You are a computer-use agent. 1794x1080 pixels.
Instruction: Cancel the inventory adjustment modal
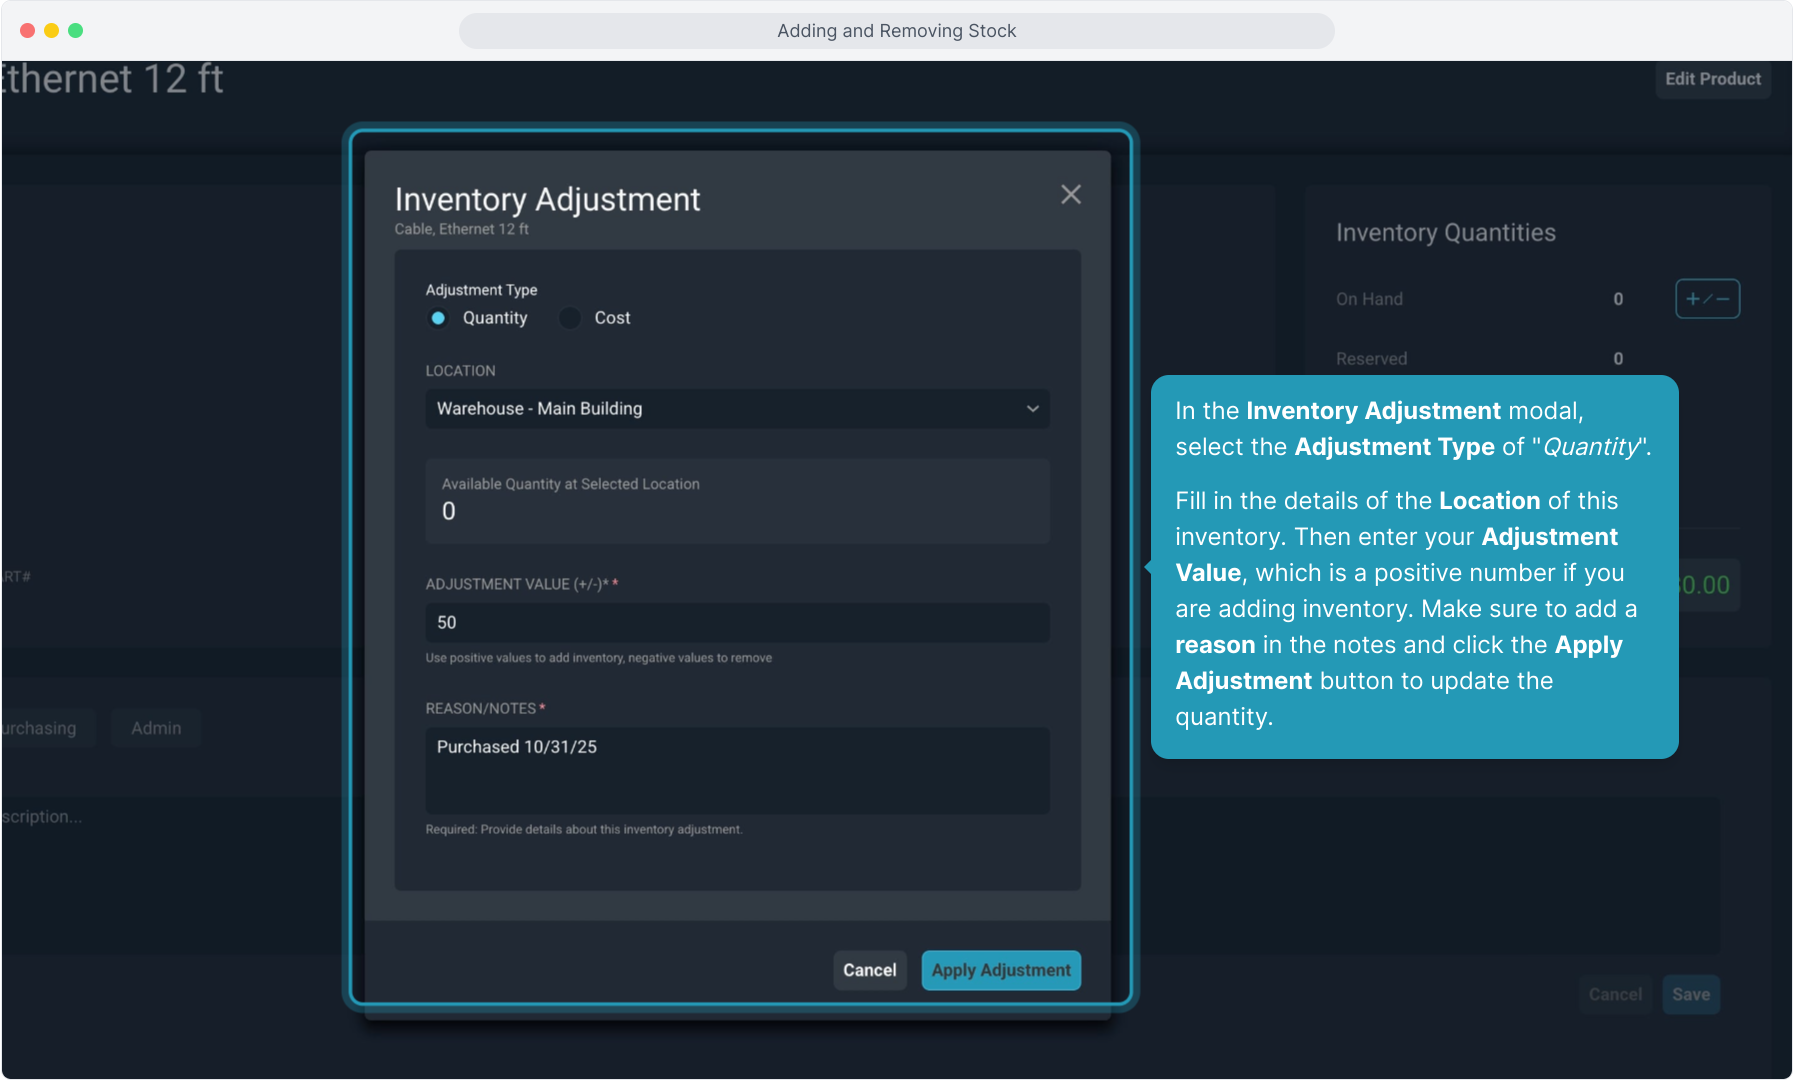(x=869, y=970)
